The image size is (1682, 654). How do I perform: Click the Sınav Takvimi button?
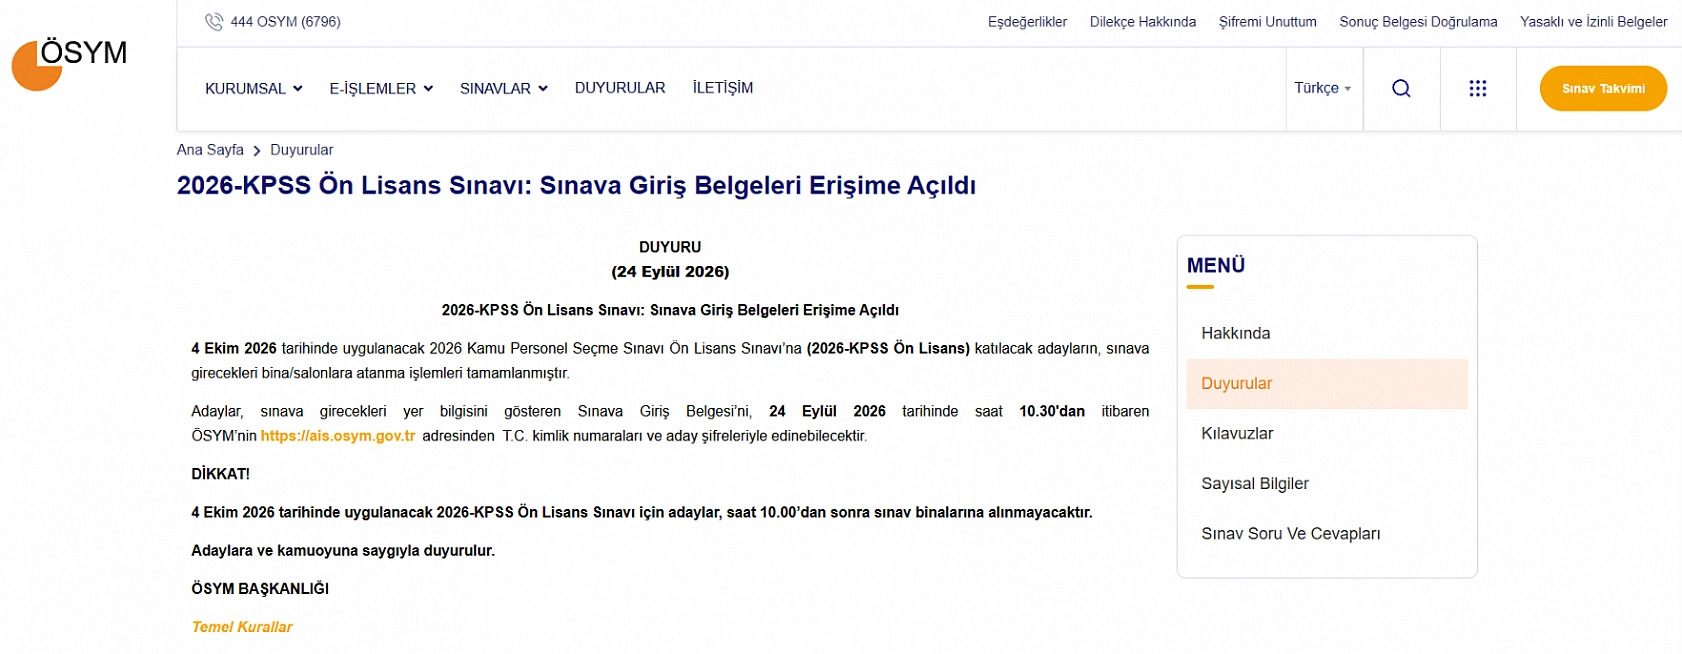(1603, 88)
